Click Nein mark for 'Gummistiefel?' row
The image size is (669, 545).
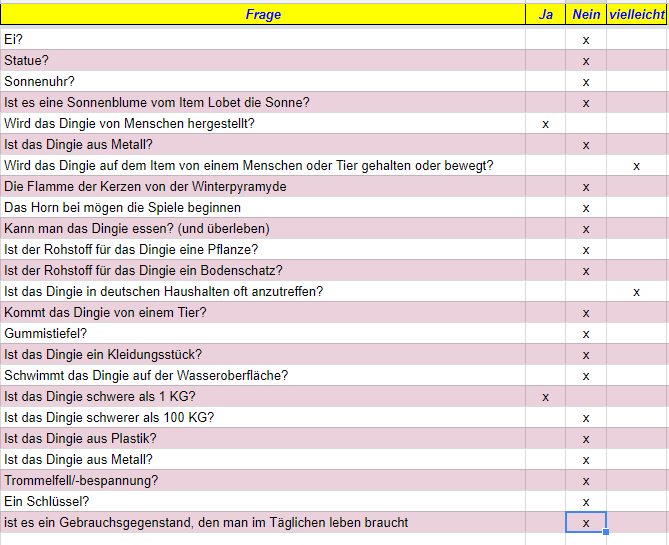coord(586,334)
